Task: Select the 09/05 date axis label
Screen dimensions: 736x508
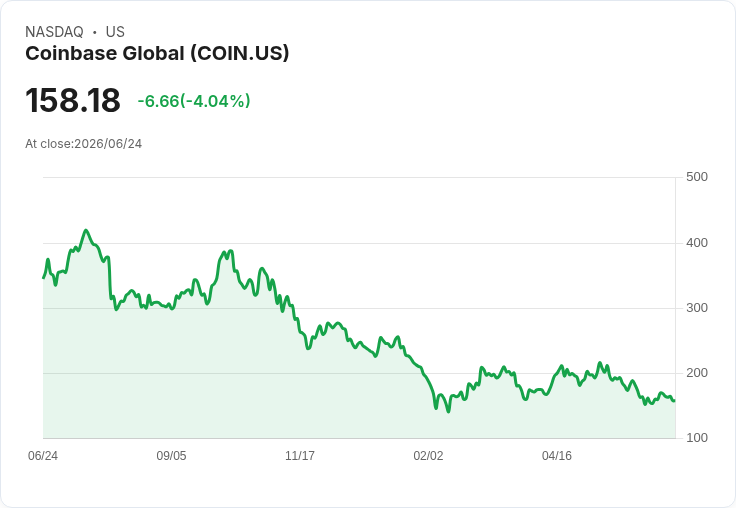Action: coord(171,455)
